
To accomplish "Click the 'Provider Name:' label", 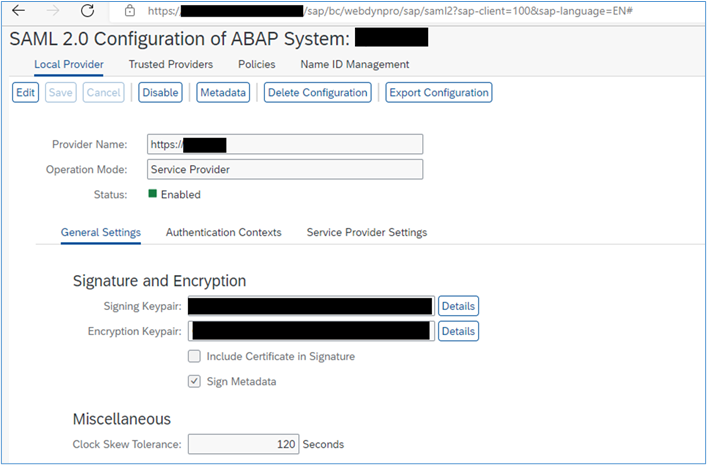I will [x=90, y=144].
